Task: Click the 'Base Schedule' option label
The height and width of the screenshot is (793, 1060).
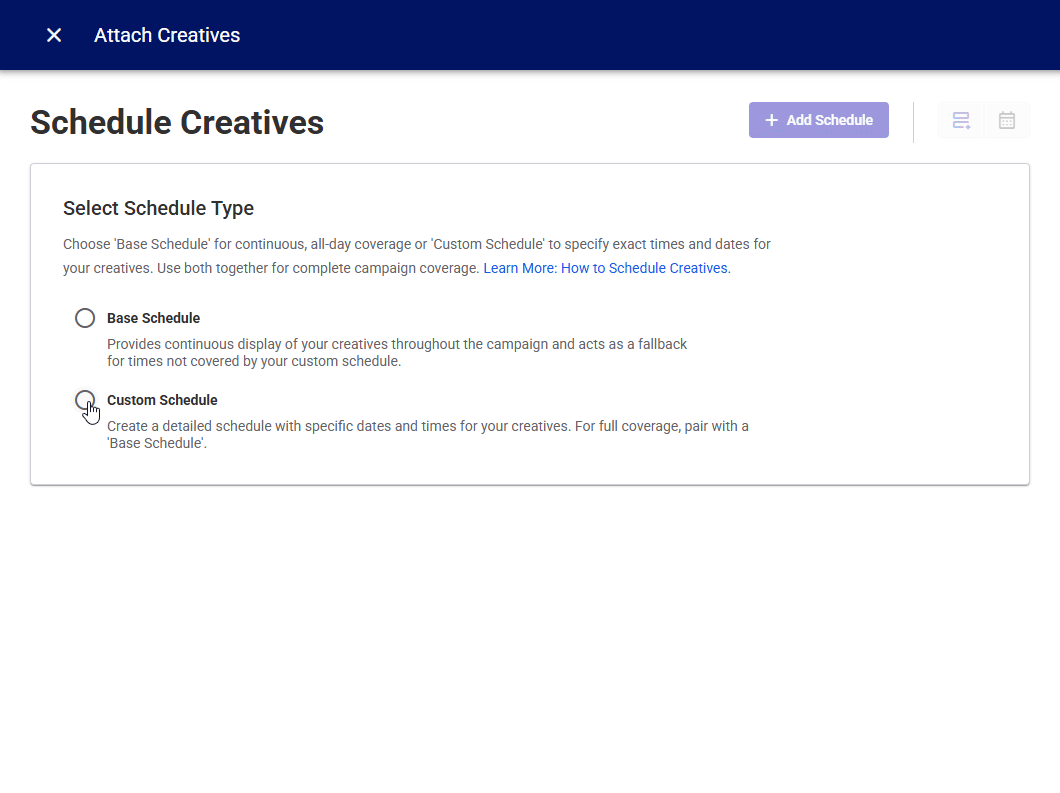Action: tap(153, 318)
